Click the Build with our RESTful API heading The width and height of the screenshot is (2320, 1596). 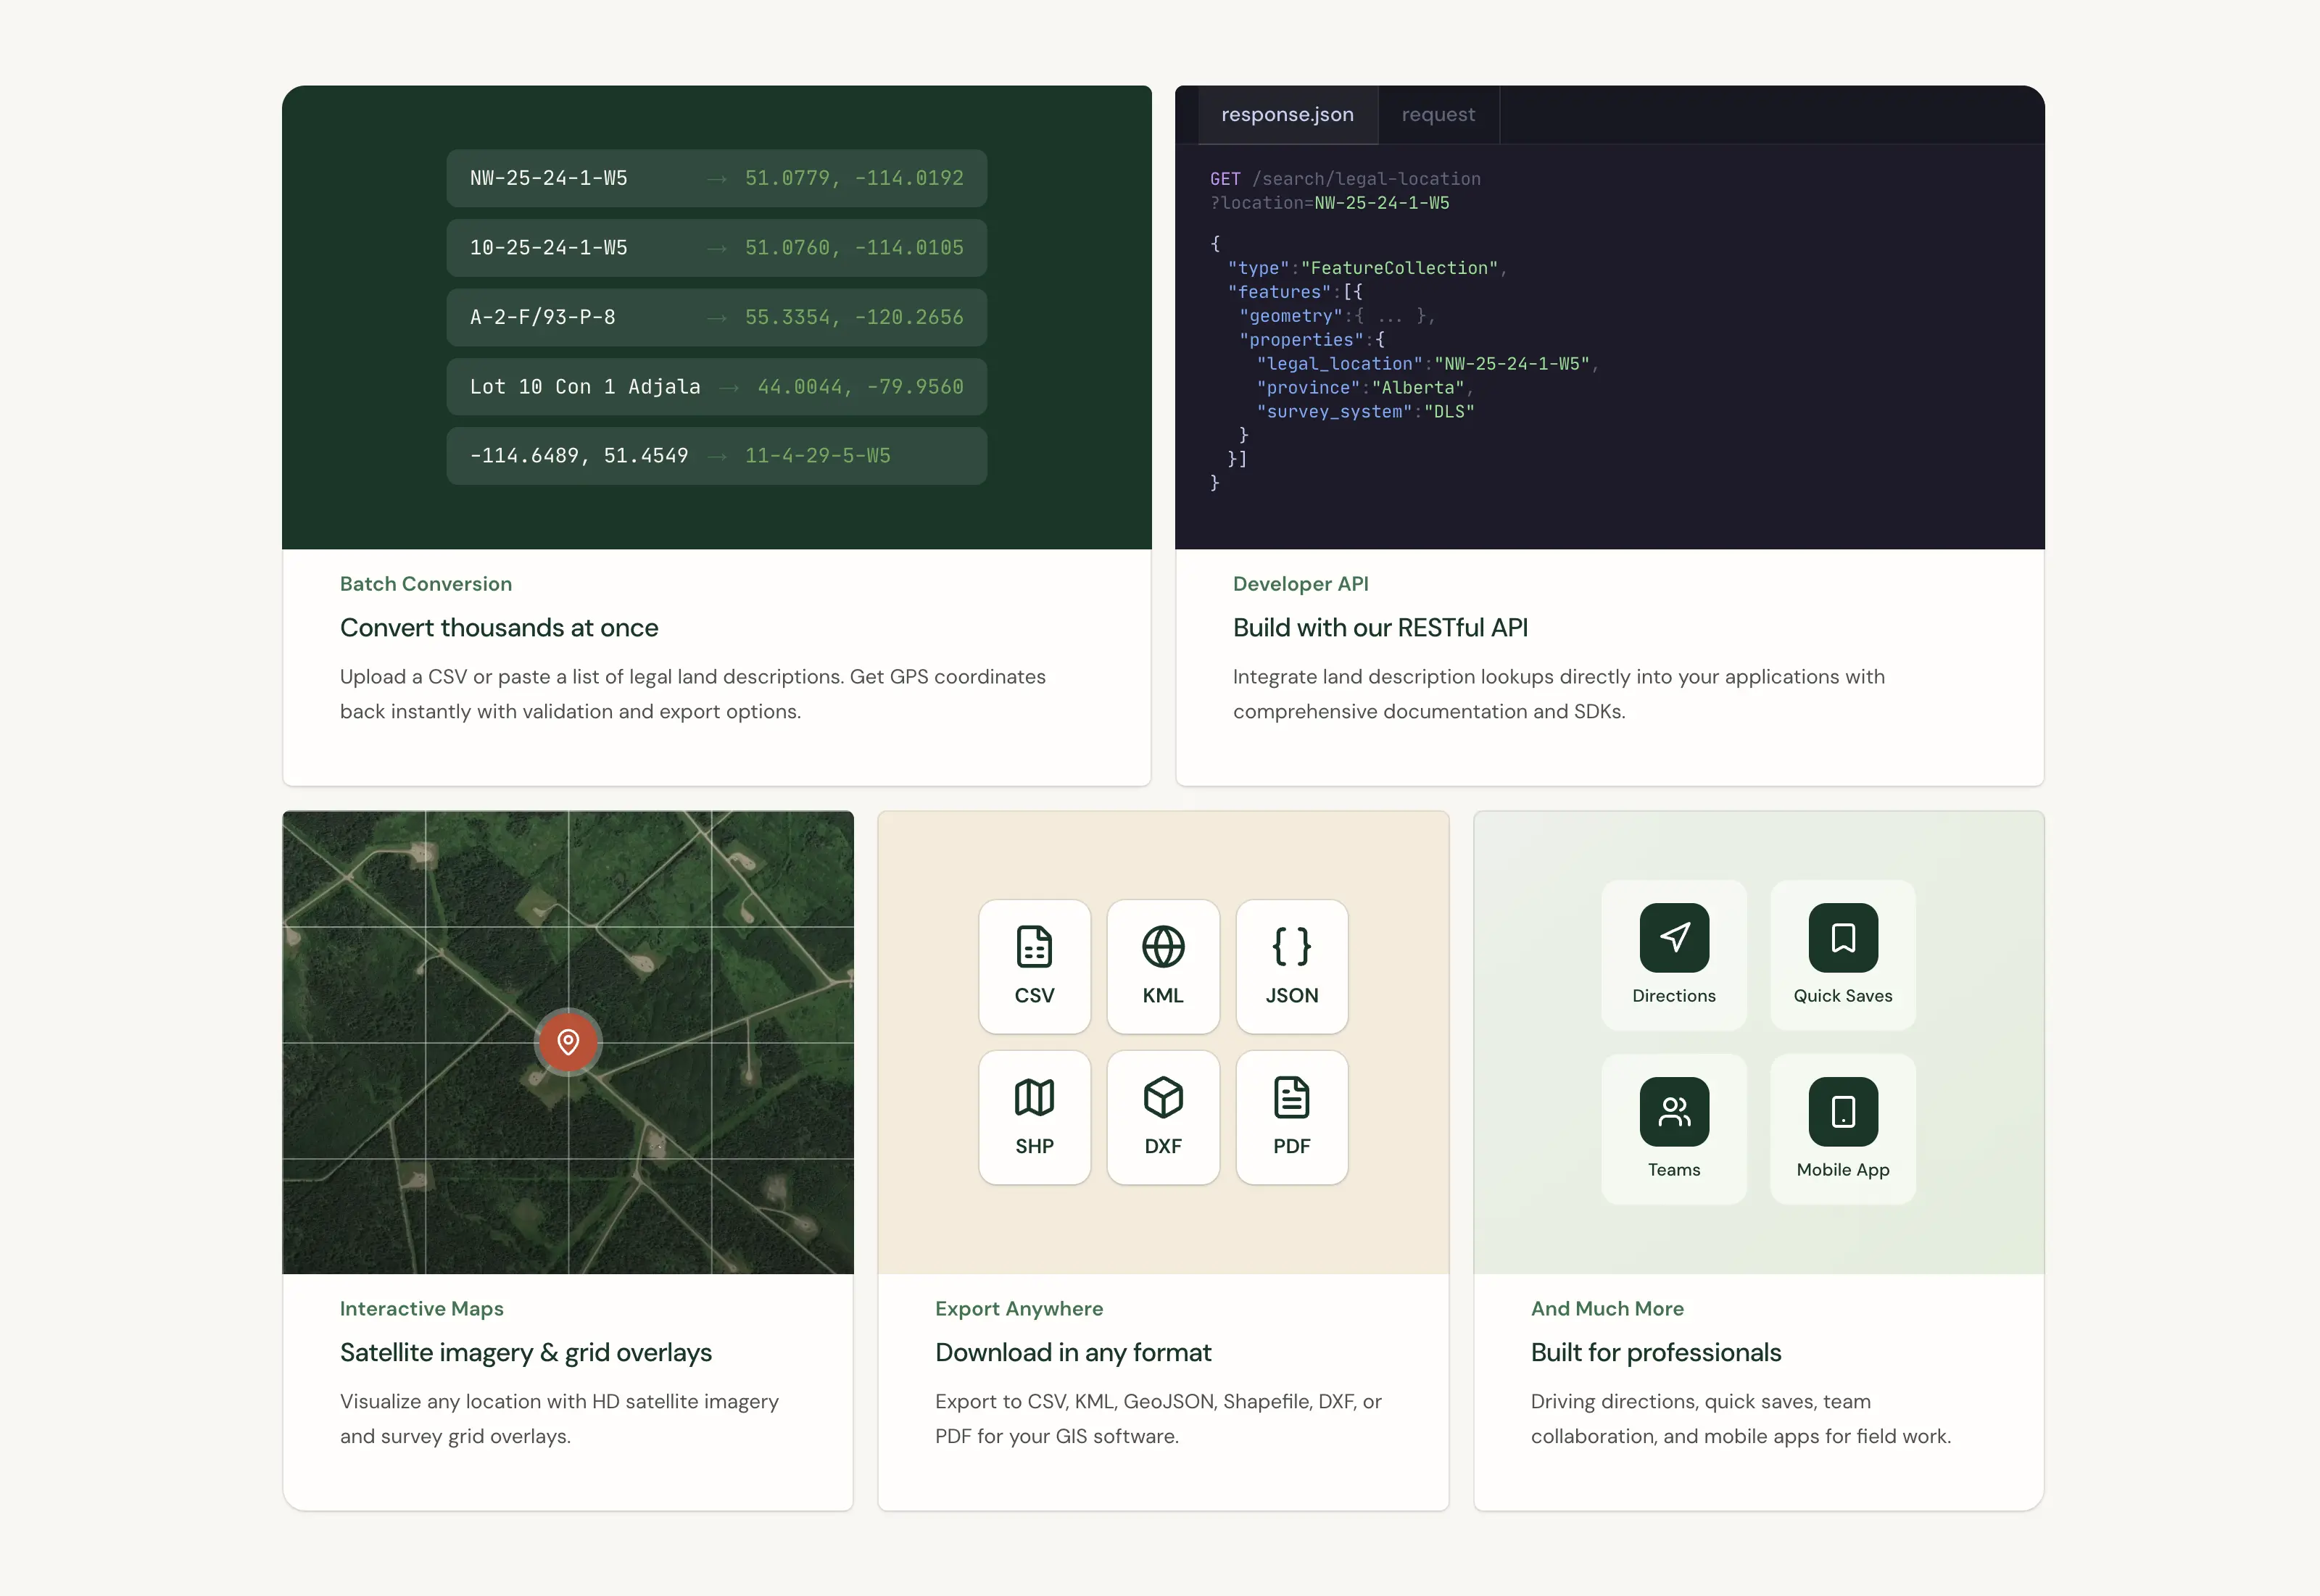[1380, 628]
